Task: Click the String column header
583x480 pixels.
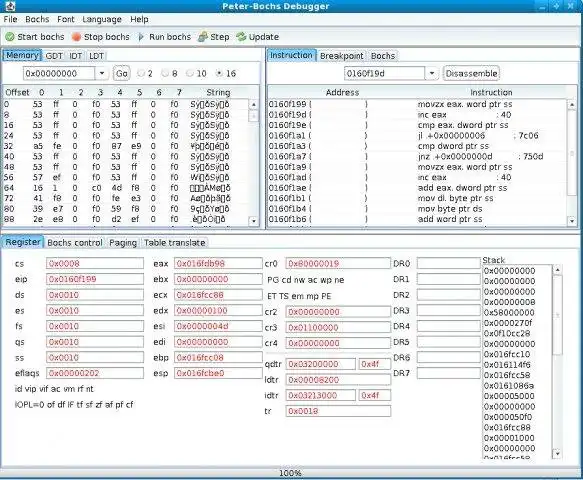Action: pos(218,92)
